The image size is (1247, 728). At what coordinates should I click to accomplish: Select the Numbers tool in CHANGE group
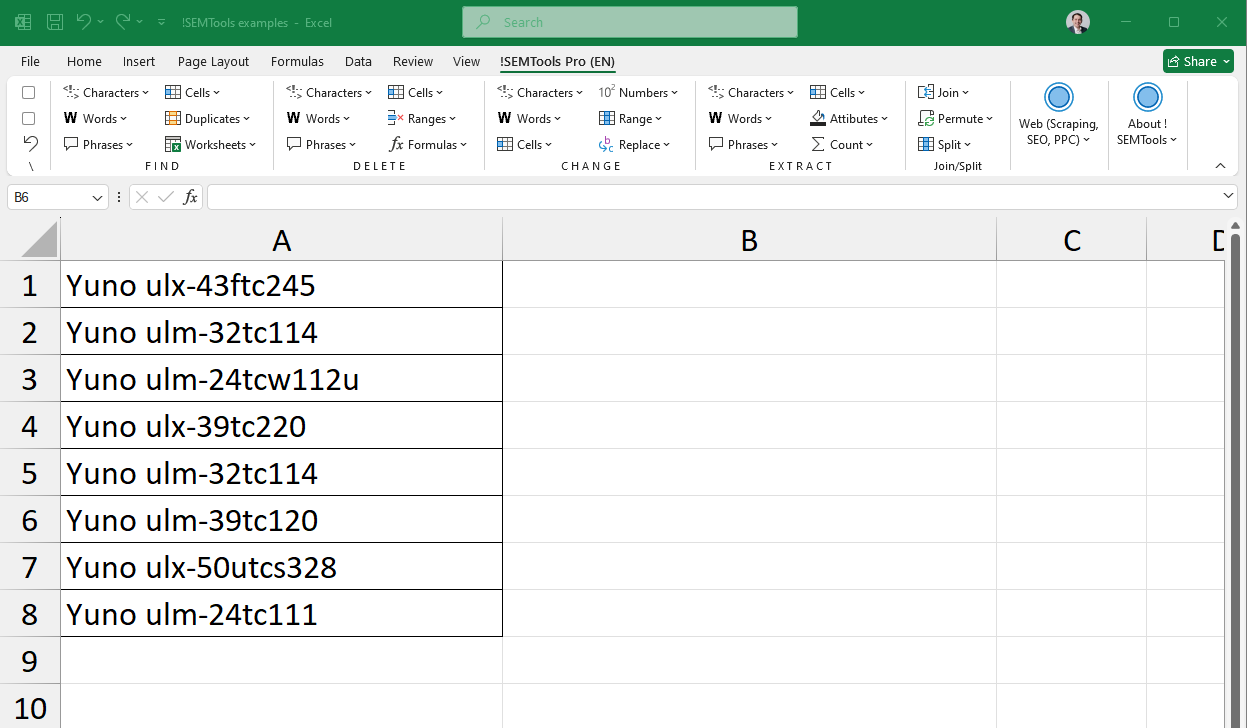pos(639,92)
